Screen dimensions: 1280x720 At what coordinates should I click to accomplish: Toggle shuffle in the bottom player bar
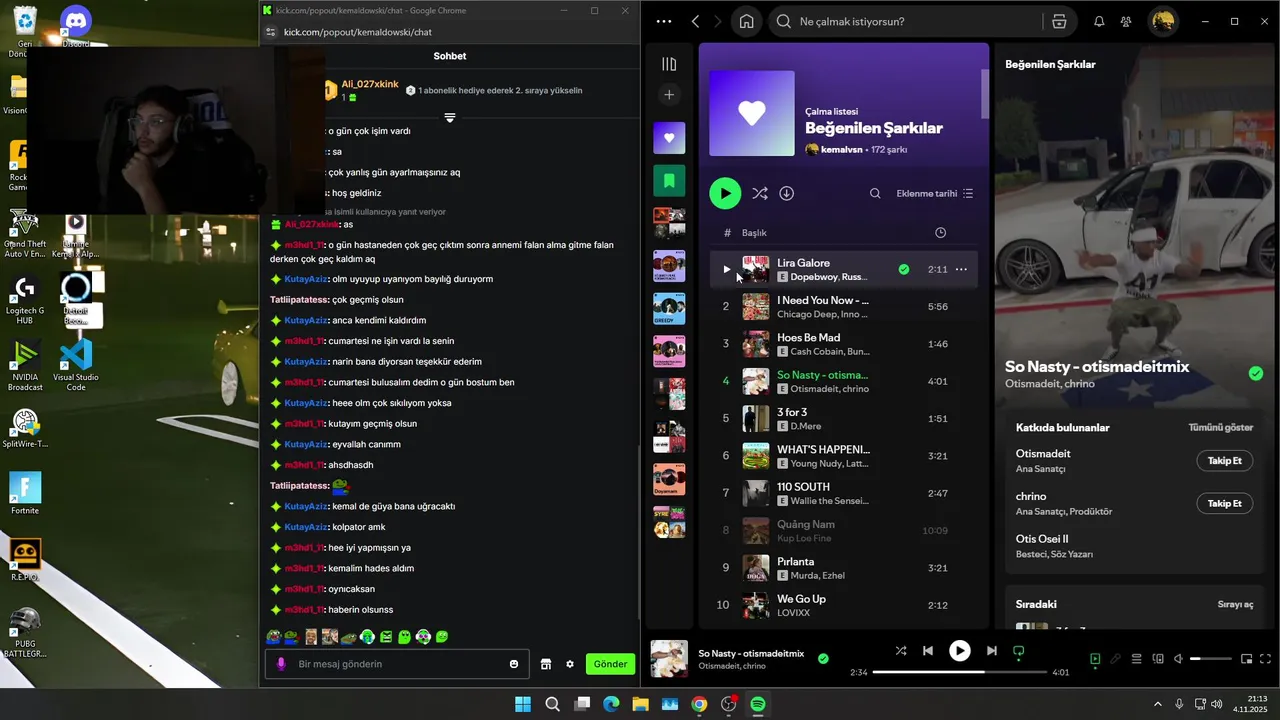point(901,651)
